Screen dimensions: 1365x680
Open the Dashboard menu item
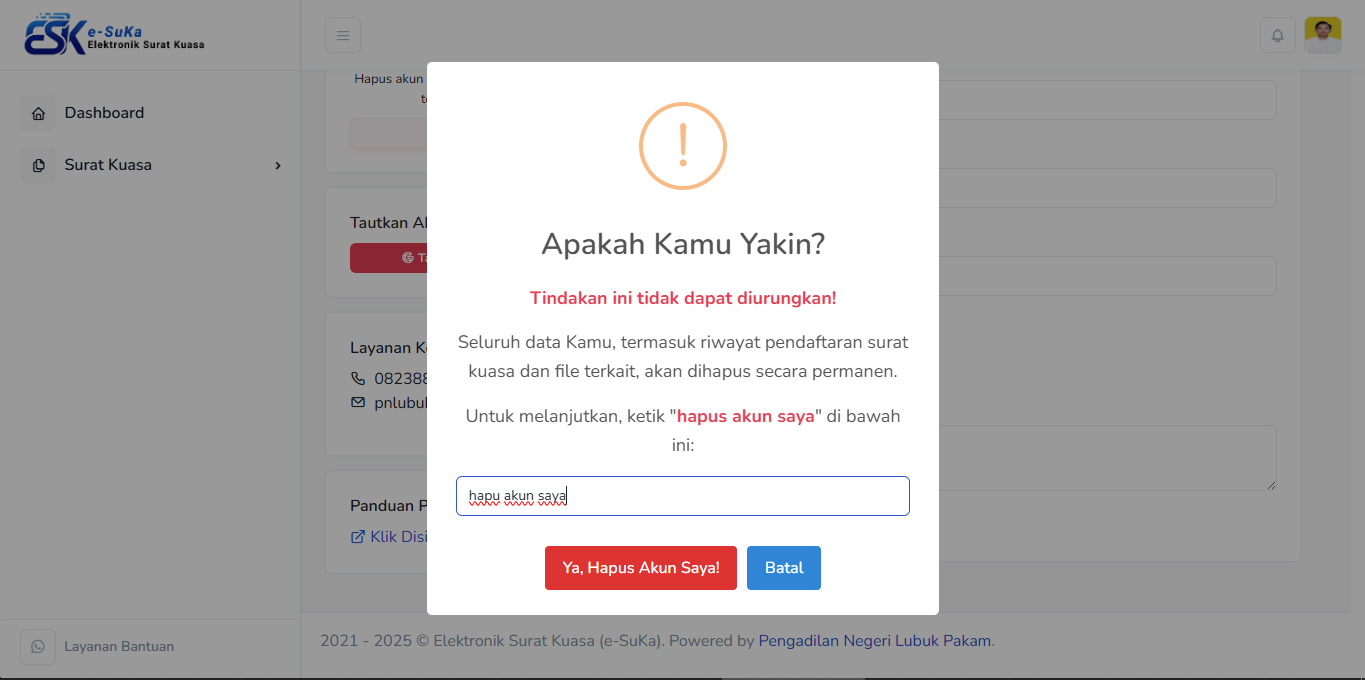(104, 113)
